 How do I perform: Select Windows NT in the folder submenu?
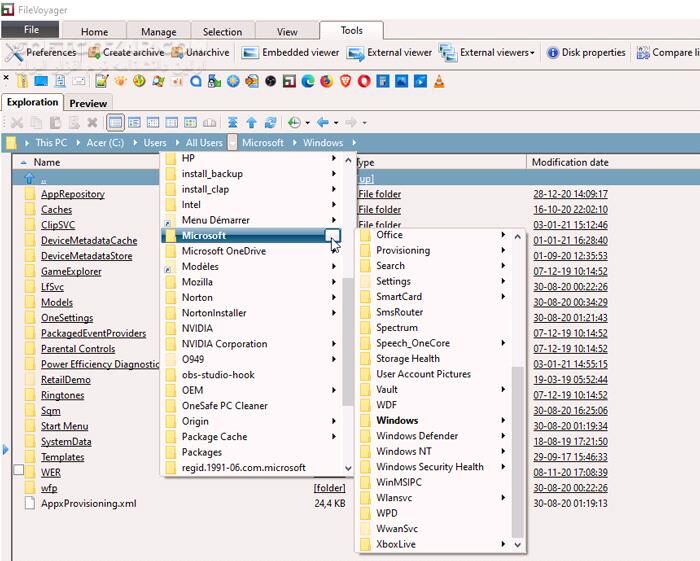(x=403, y=451)
